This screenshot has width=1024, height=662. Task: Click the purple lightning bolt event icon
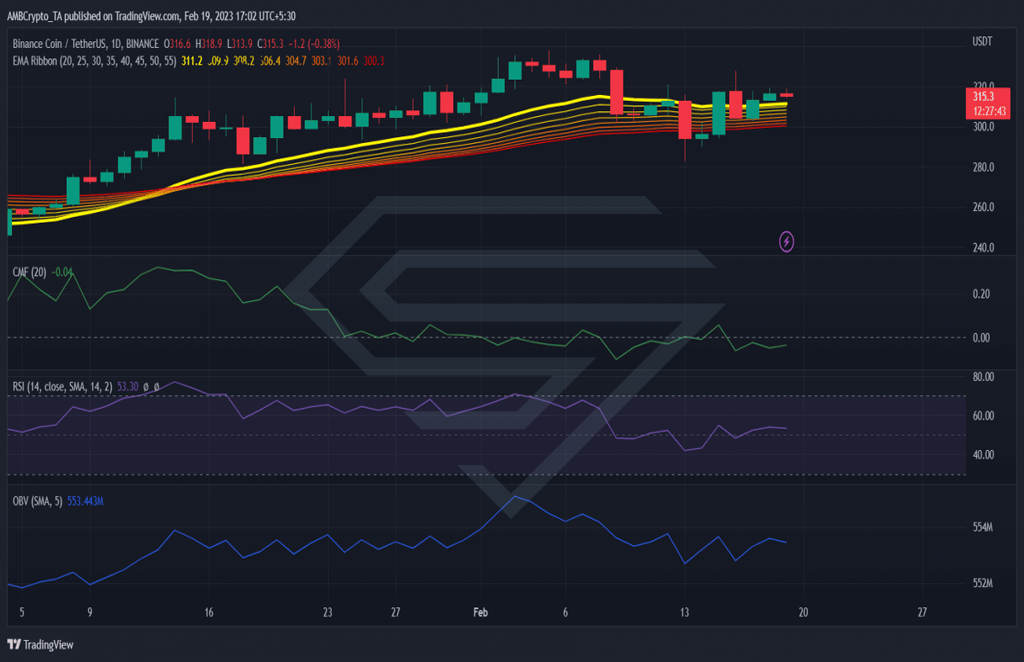coord(786,242)
